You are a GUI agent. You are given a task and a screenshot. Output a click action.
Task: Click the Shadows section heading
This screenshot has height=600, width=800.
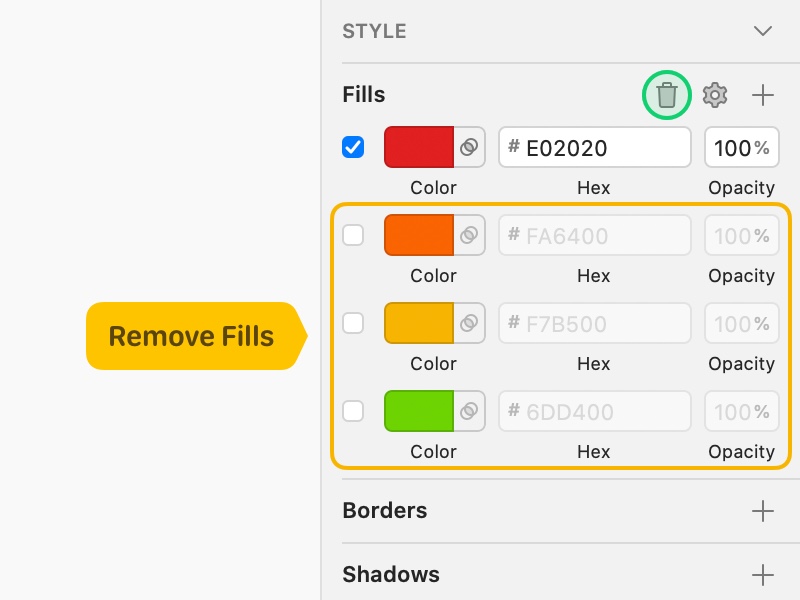click(x=391, y=574)
